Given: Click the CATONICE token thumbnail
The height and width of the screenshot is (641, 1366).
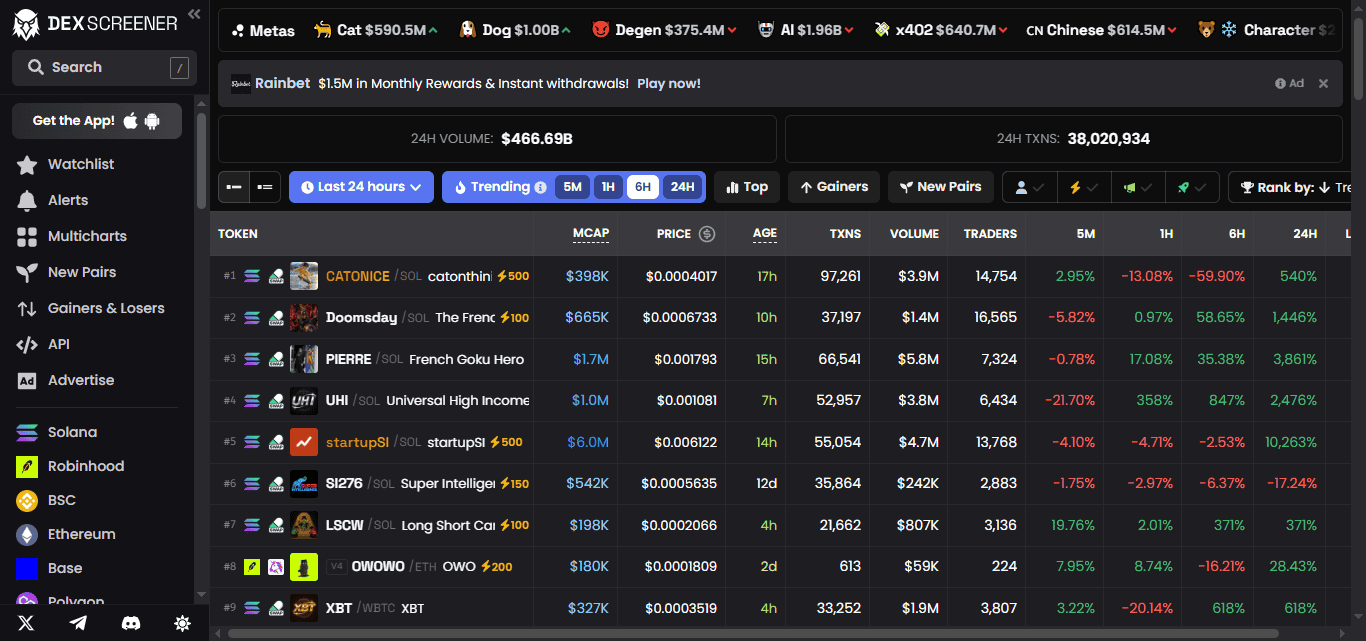Looking at the screenshot, I should (304, 276).
